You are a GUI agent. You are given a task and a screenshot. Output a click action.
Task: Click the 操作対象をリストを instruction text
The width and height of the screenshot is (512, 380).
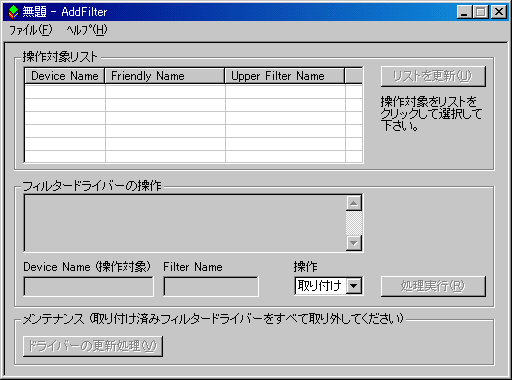tap(431, 114)
